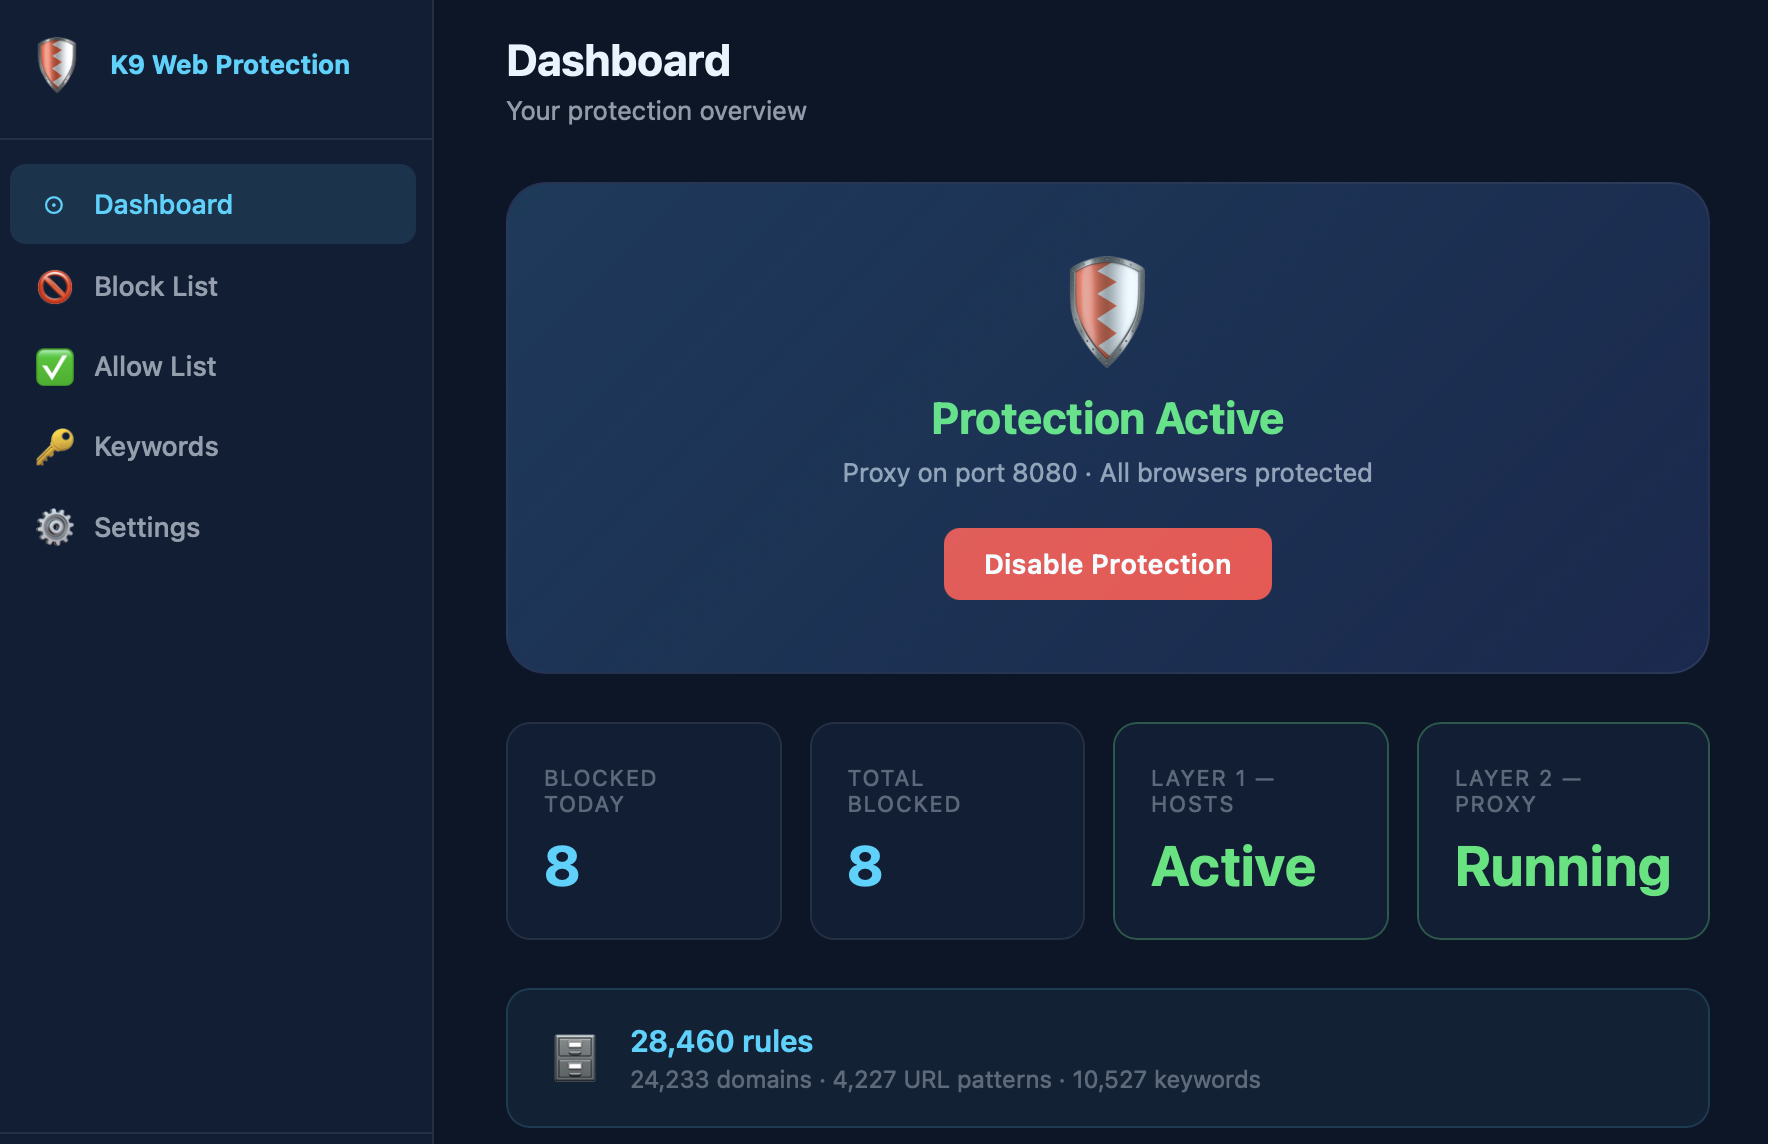Click the Protection Active status heading
The image size is (1768, 1144).
[1107, 418]
